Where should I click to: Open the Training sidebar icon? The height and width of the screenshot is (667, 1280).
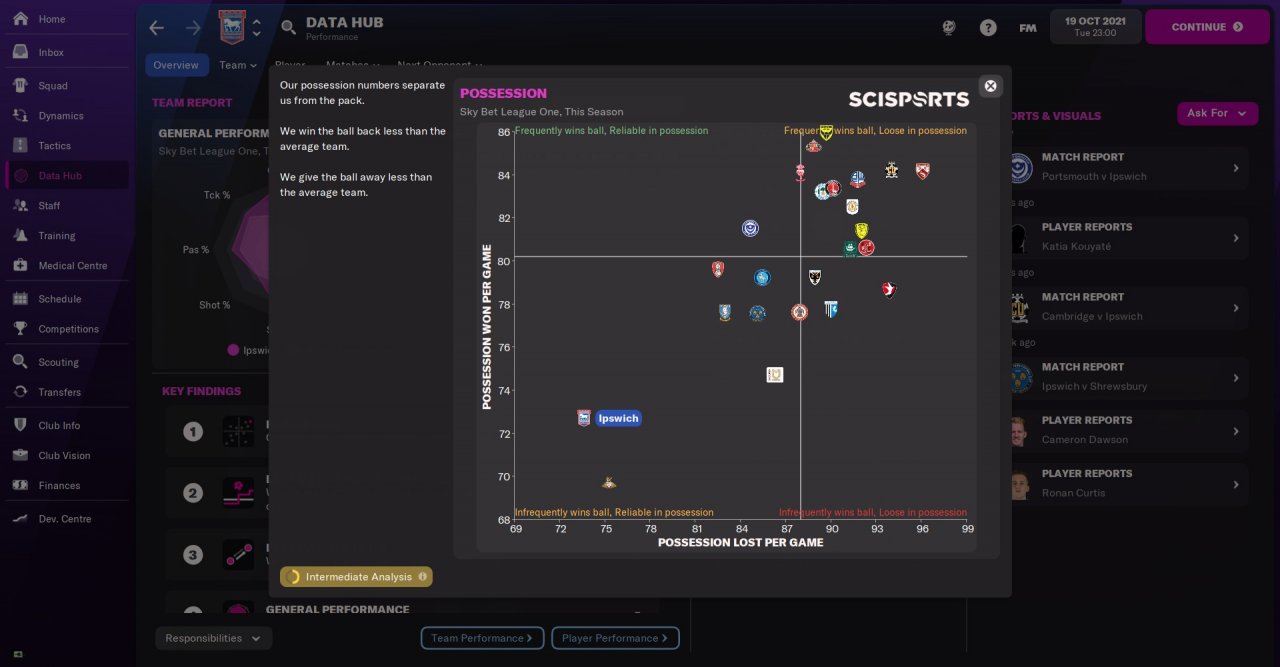point(20,236)
